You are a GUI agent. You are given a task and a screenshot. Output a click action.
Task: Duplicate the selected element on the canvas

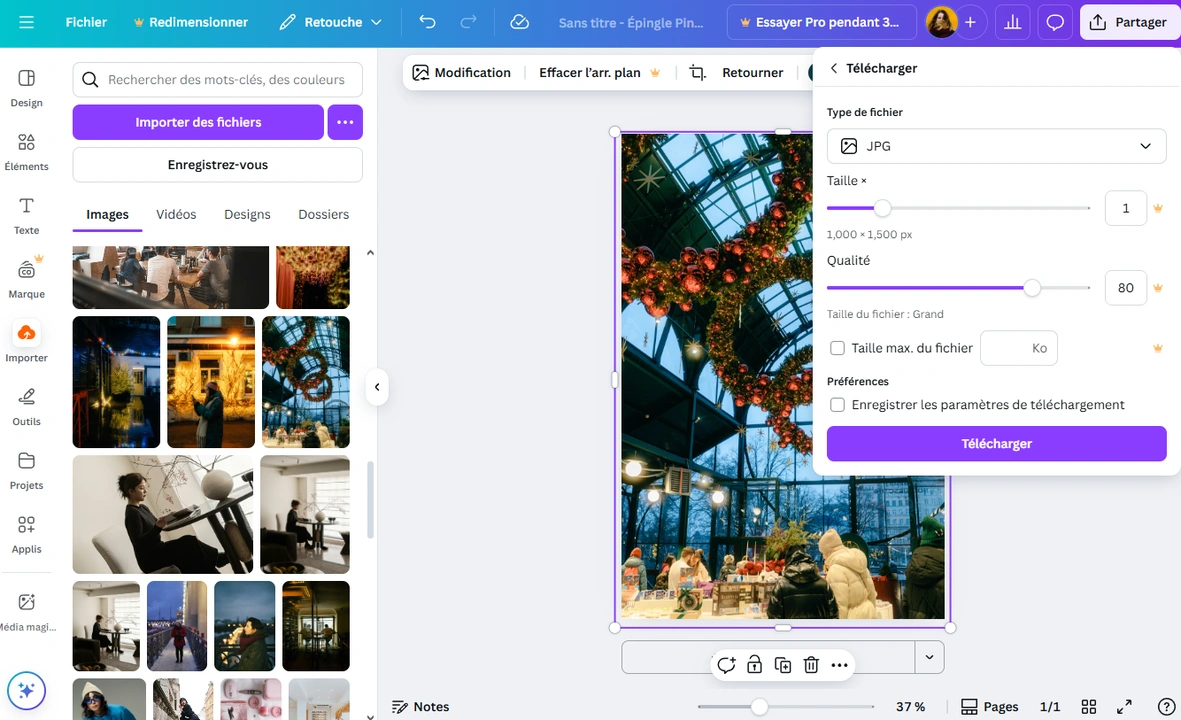[x=782, y=664]
